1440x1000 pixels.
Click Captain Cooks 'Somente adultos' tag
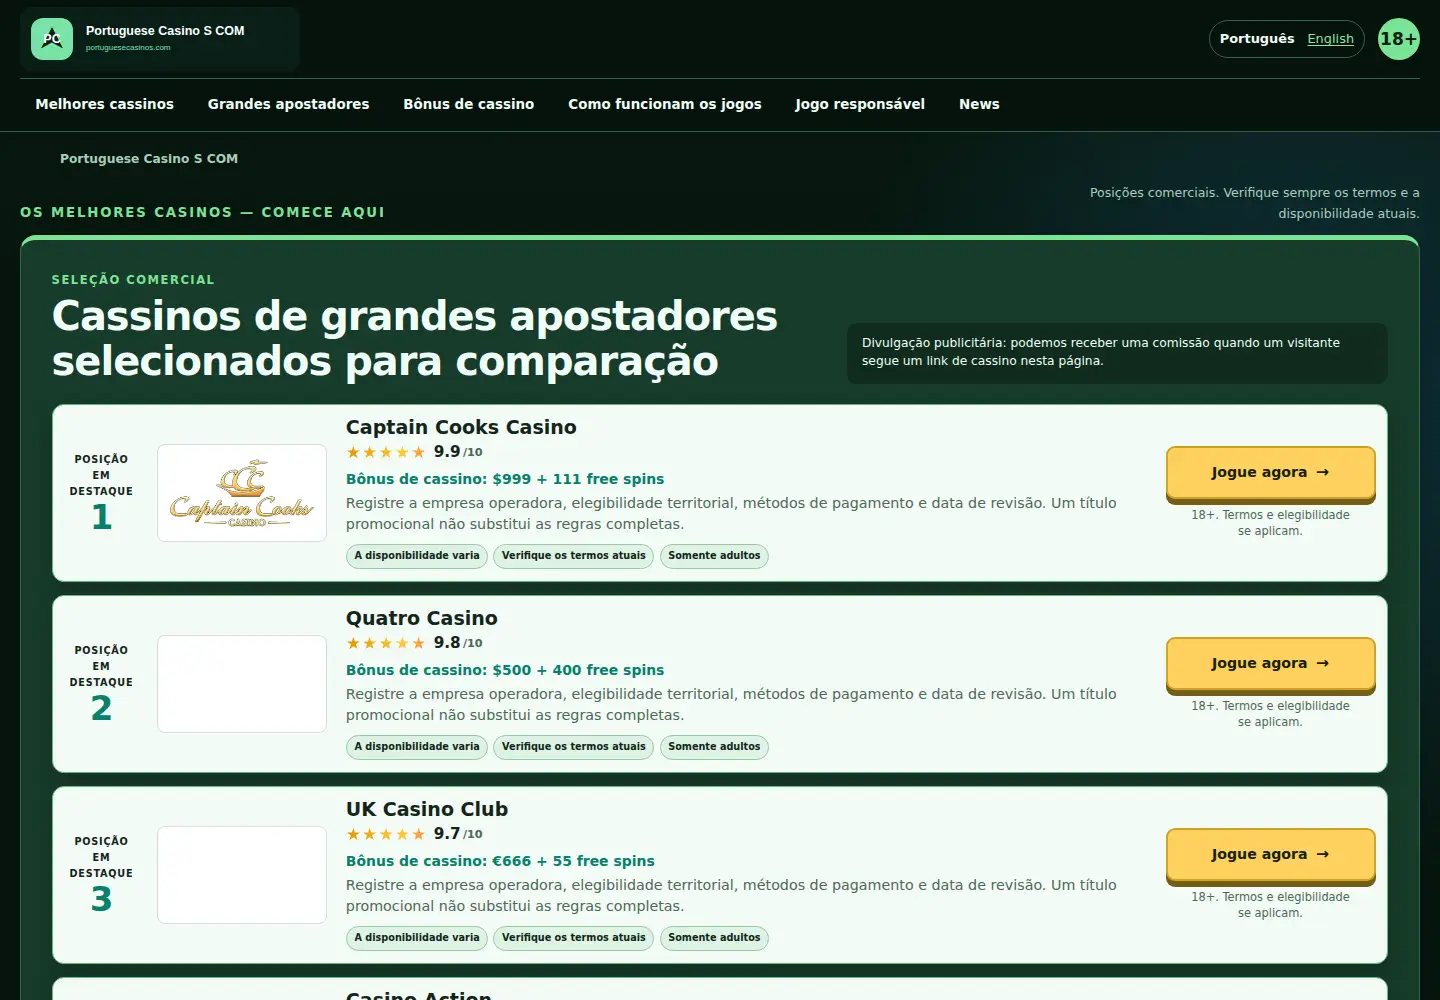[714, 556]
